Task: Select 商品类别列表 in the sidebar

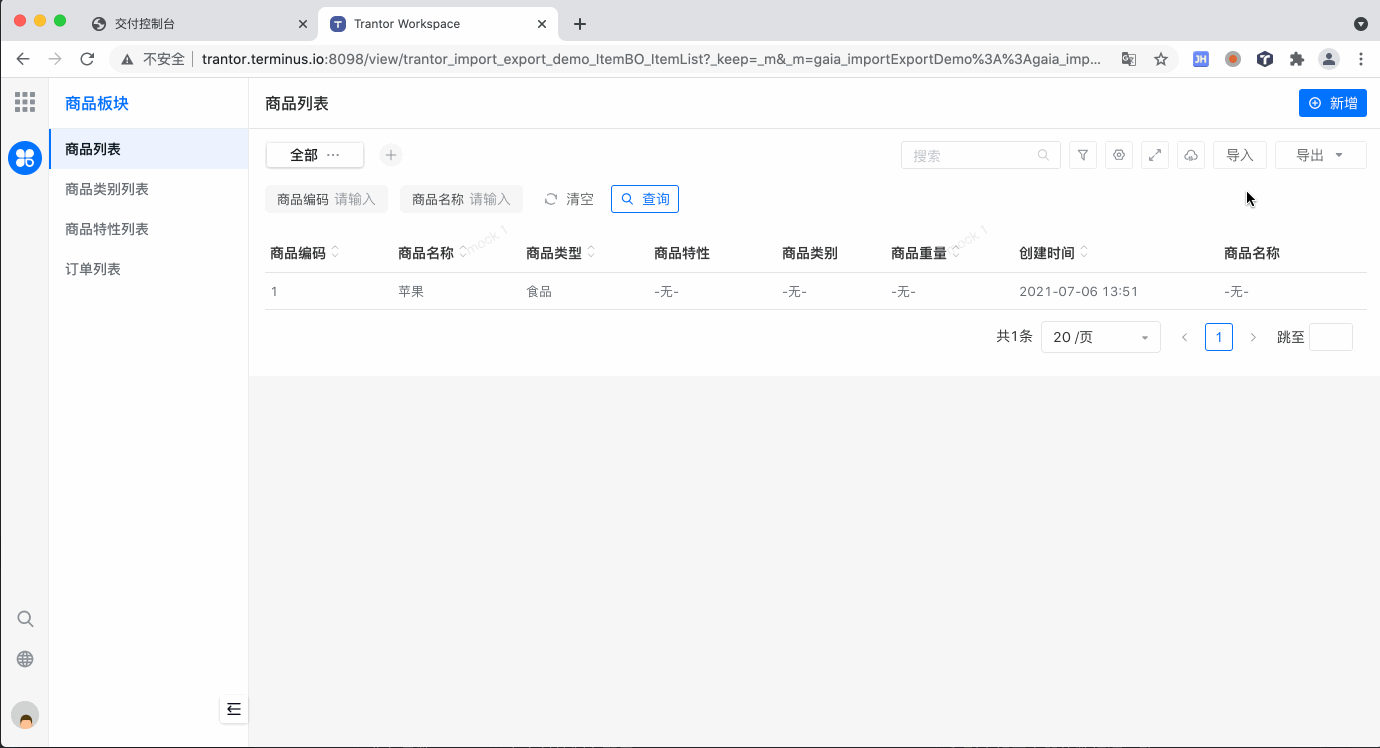Action: pos(148,189)
